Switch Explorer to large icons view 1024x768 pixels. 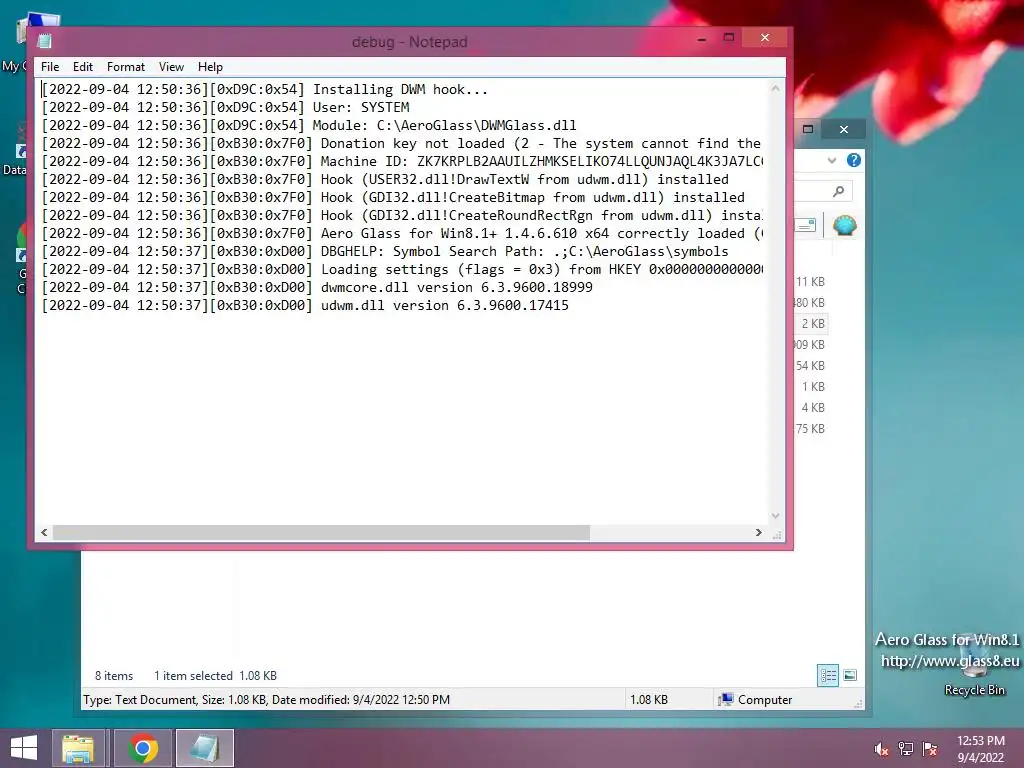pos(850,675)
